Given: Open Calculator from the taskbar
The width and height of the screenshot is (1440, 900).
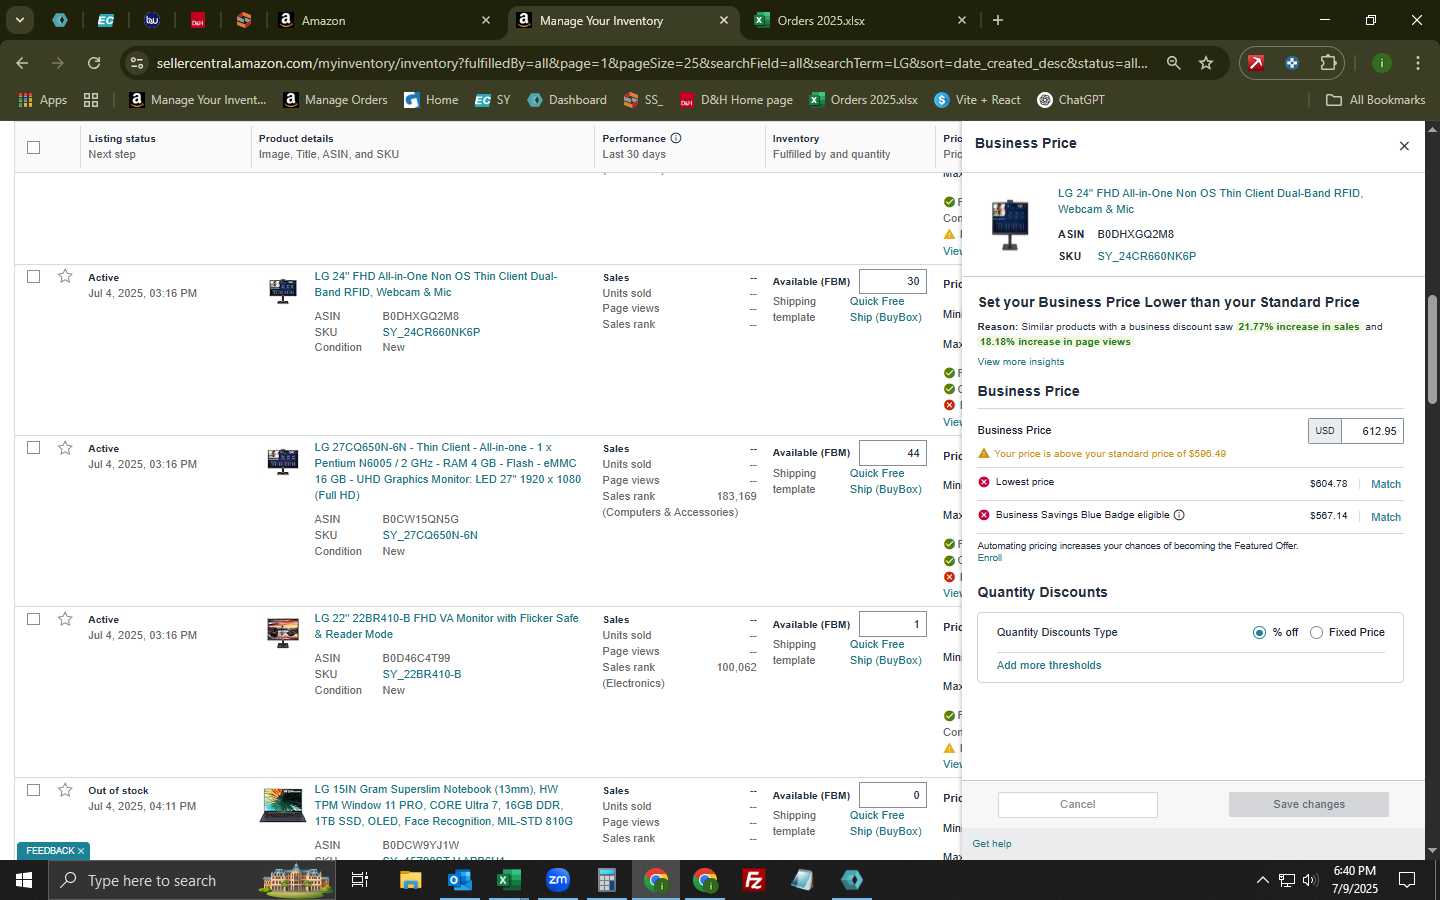Looking at the screenshot, I should click(x=606, y=880).
